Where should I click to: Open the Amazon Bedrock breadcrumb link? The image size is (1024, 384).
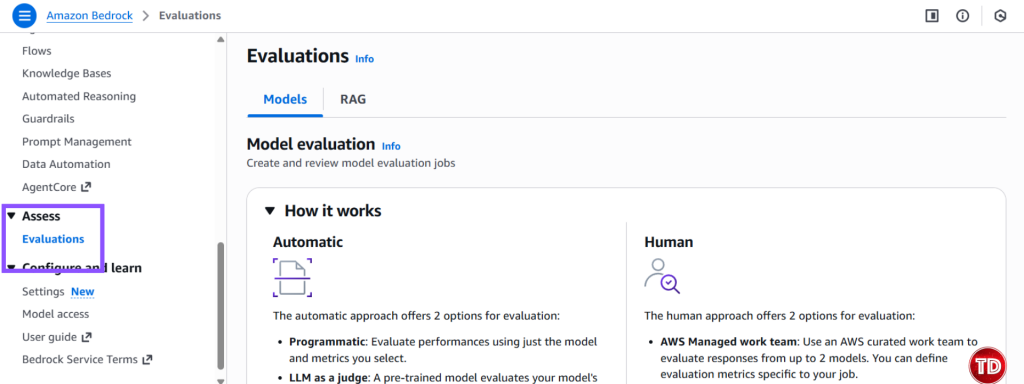click(x=89, y=15)
